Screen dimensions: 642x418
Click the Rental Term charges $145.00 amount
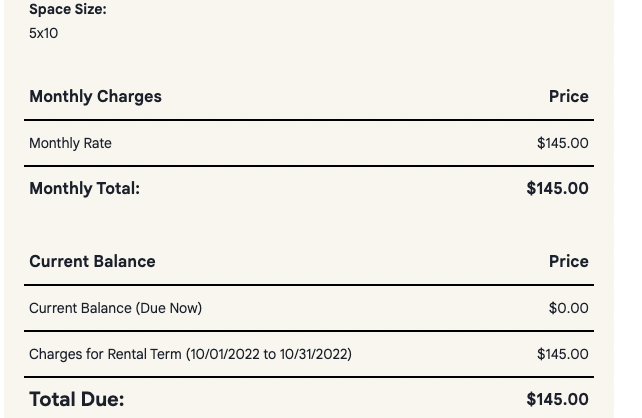tap(562, 354)
